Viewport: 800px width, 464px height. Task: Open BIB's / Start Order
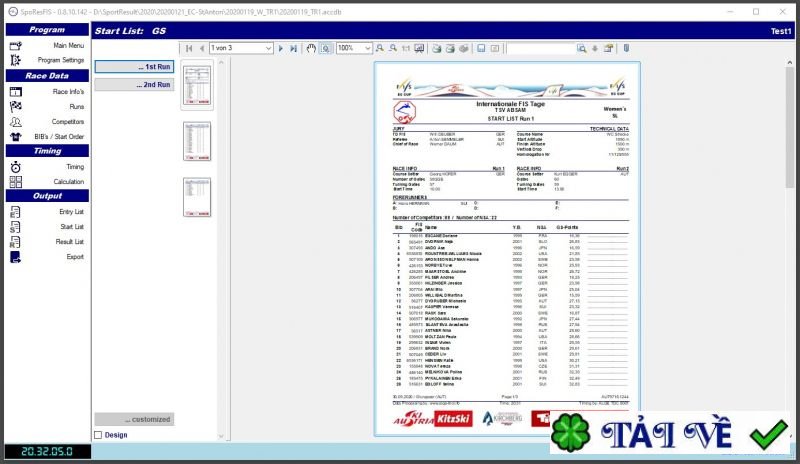60,136
